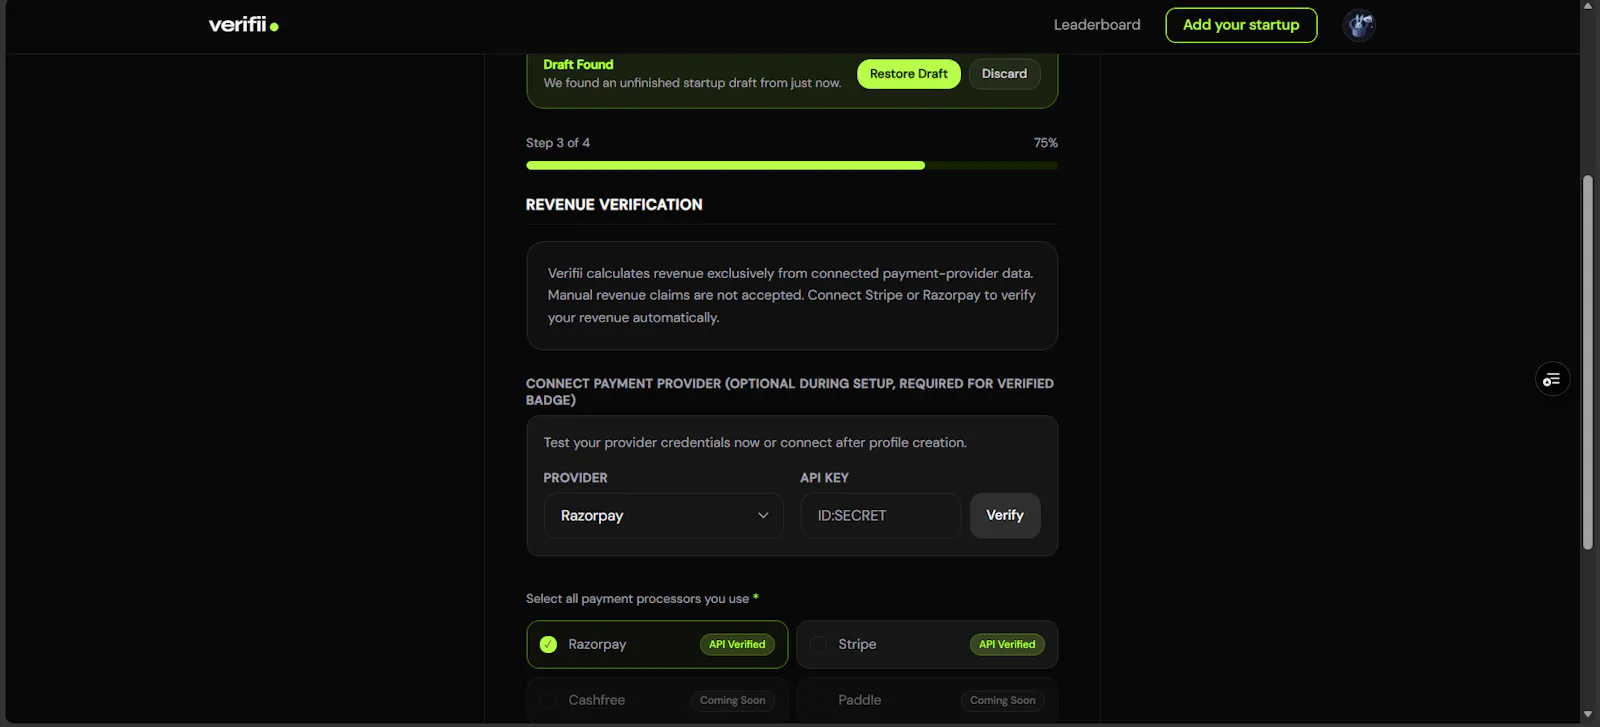Select the Paddle processor option
The height and width of the screenshot is (727, 1600).
(x=927, y=700)
